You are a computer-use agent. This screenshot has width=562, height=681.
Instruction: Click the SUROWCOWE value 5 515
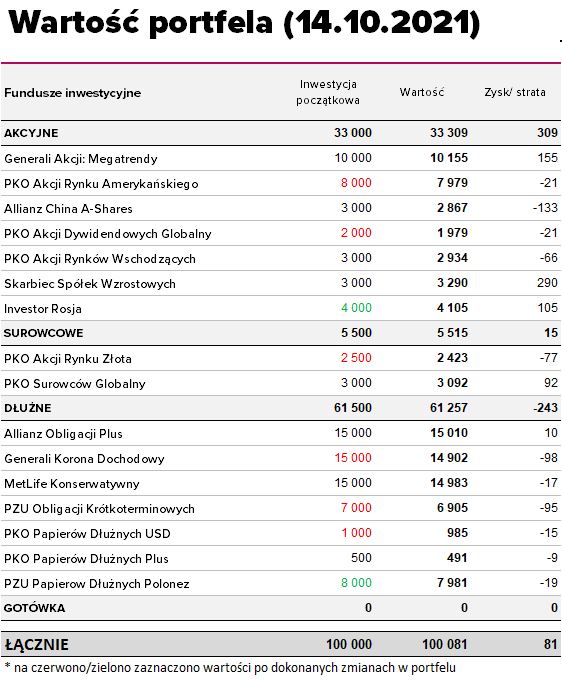tap(452, 333)
